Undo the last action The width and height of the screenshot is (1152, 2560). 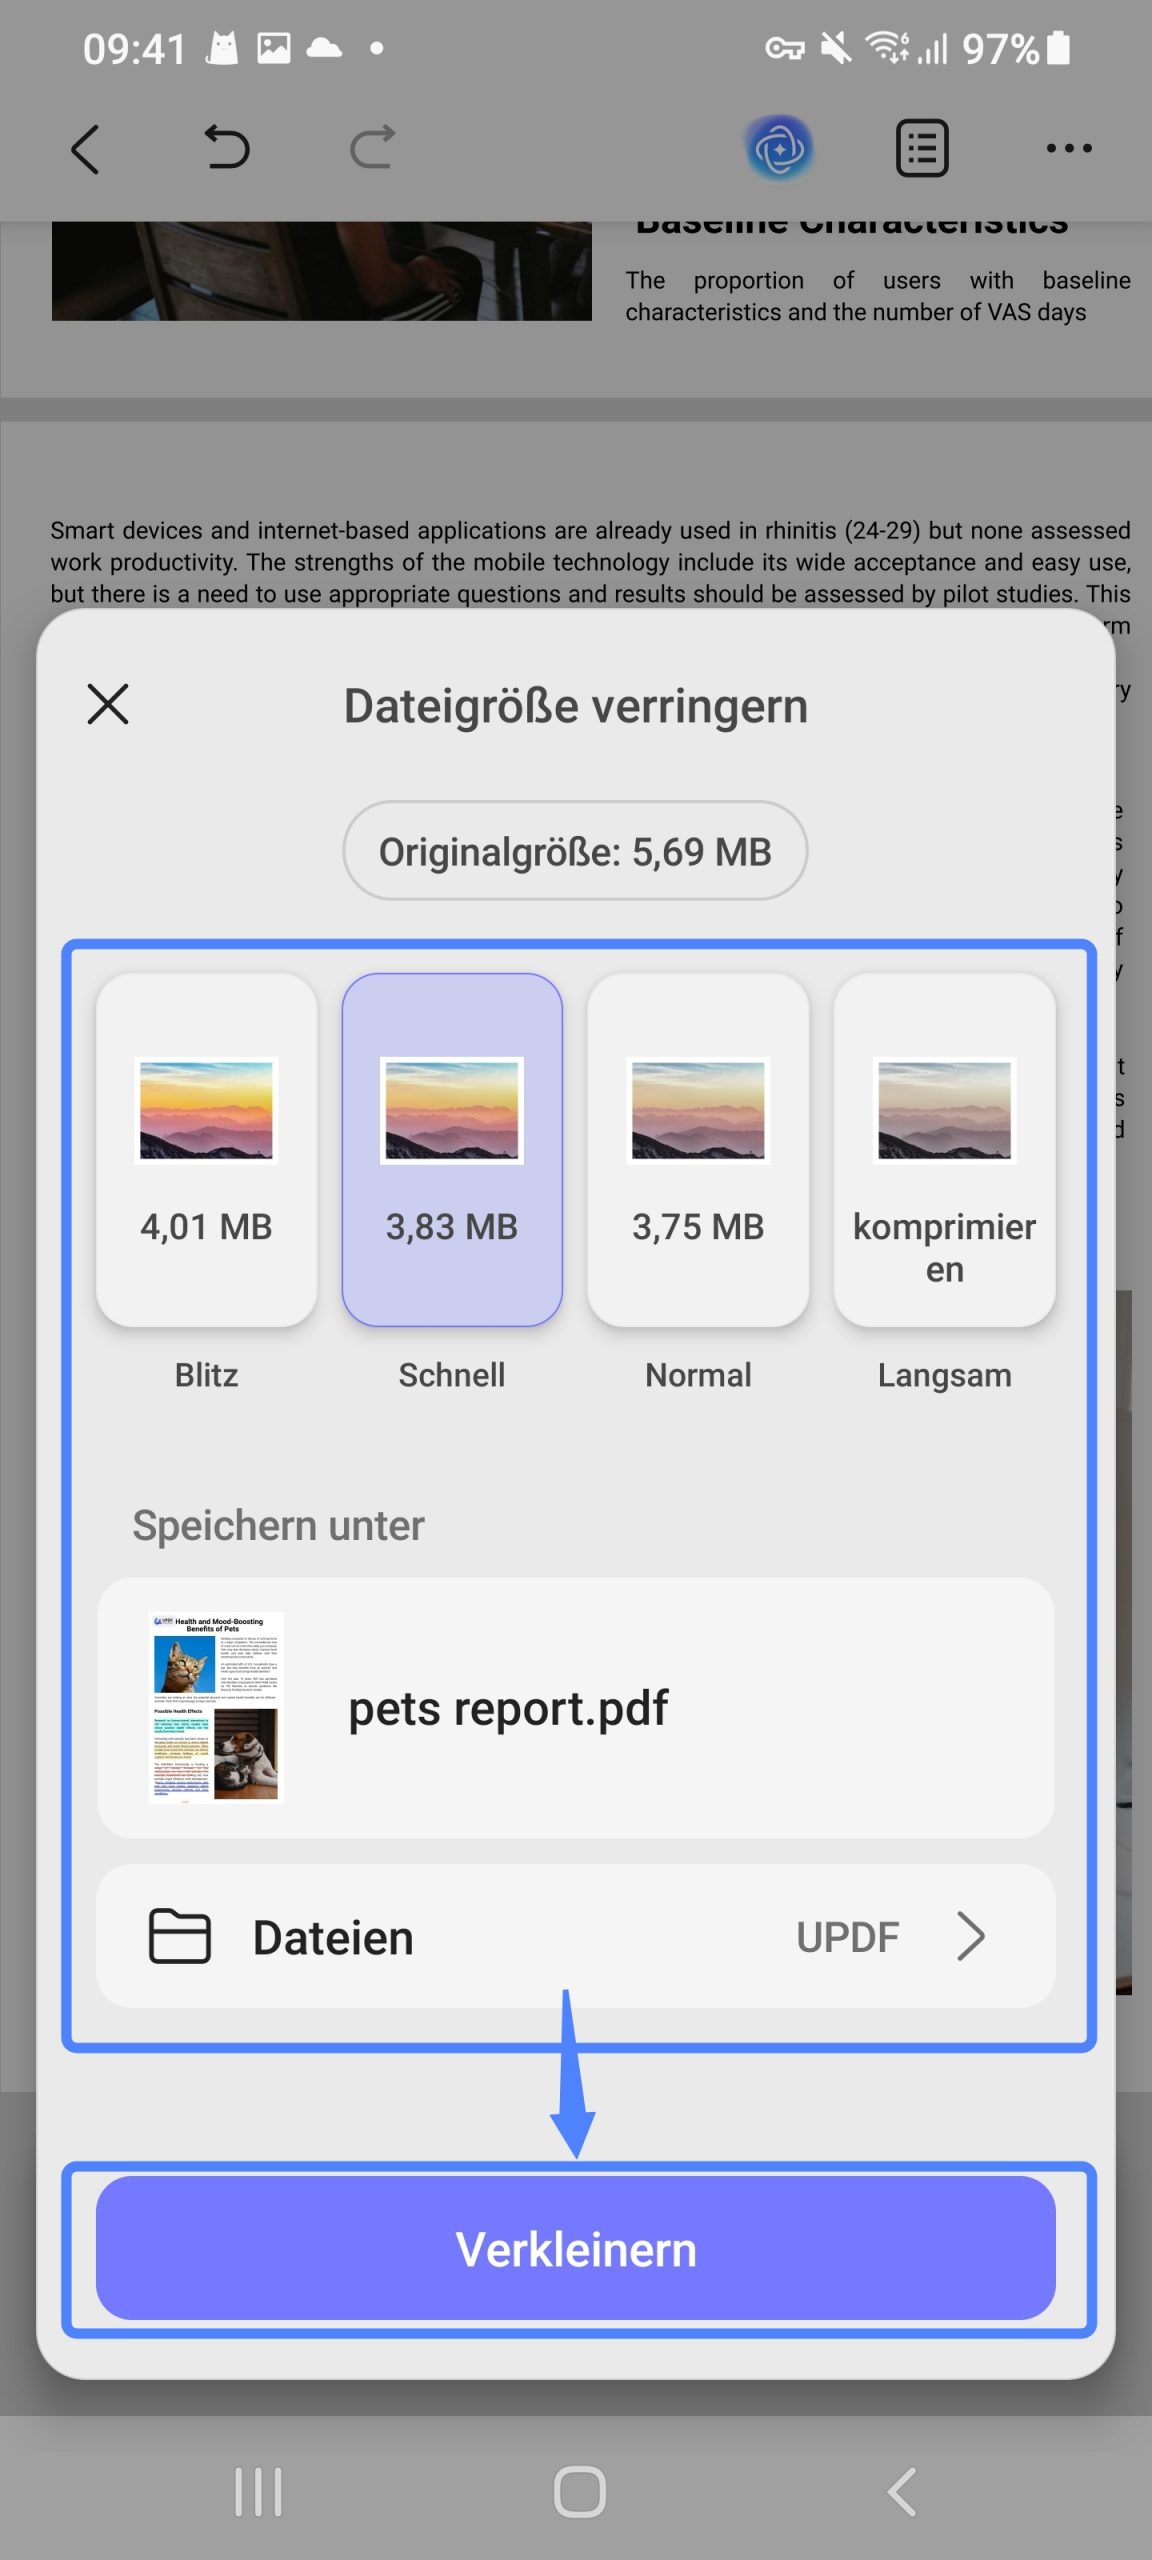[227, 147]
